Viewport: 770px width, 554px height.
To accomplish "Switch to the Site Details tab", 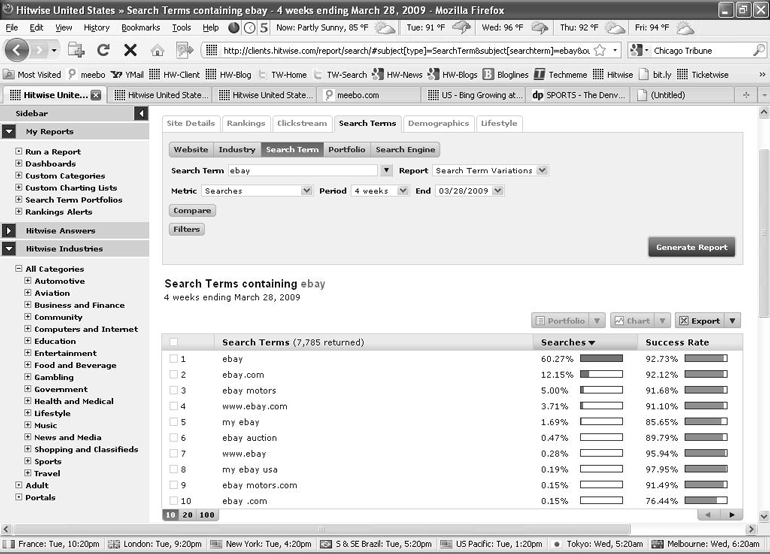I will [x=191, y=123].
